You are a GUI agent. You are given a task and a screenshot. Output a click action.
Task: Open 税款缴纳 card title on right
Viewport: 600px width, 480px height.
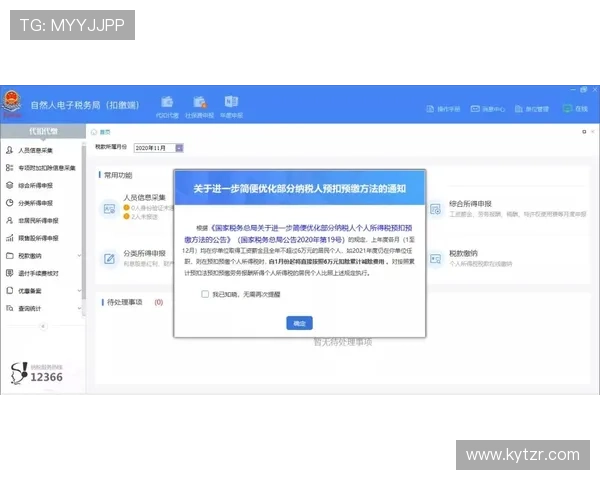(463, 253)
